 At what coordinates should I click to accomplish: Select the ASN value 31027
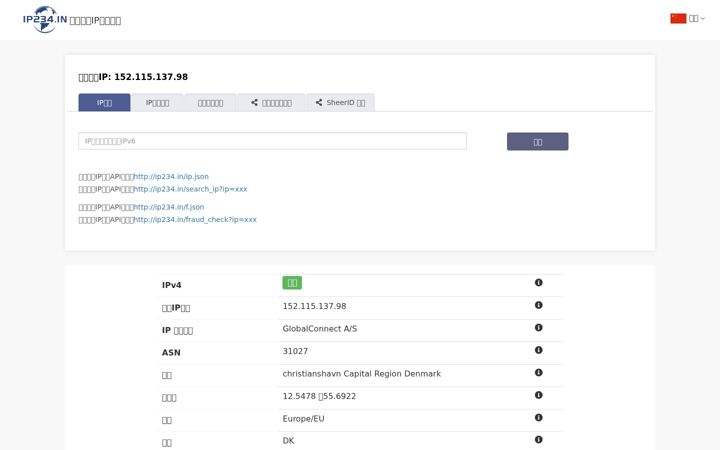coord(295,351)
